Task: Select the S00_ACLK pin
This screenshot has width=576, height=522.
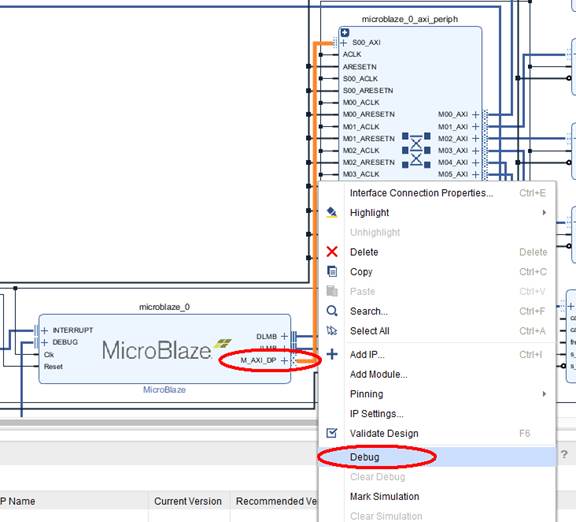Action: pos(360,79)
